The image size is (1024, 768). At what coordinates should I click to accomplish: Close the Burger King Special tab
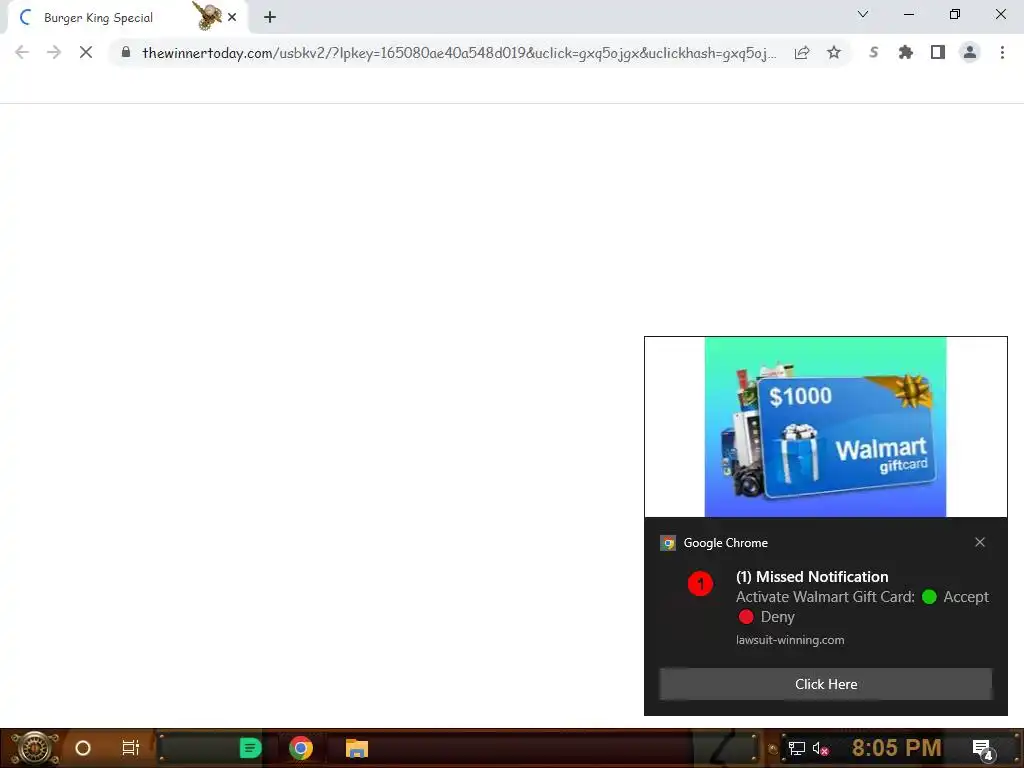click(x=232, y=18)
